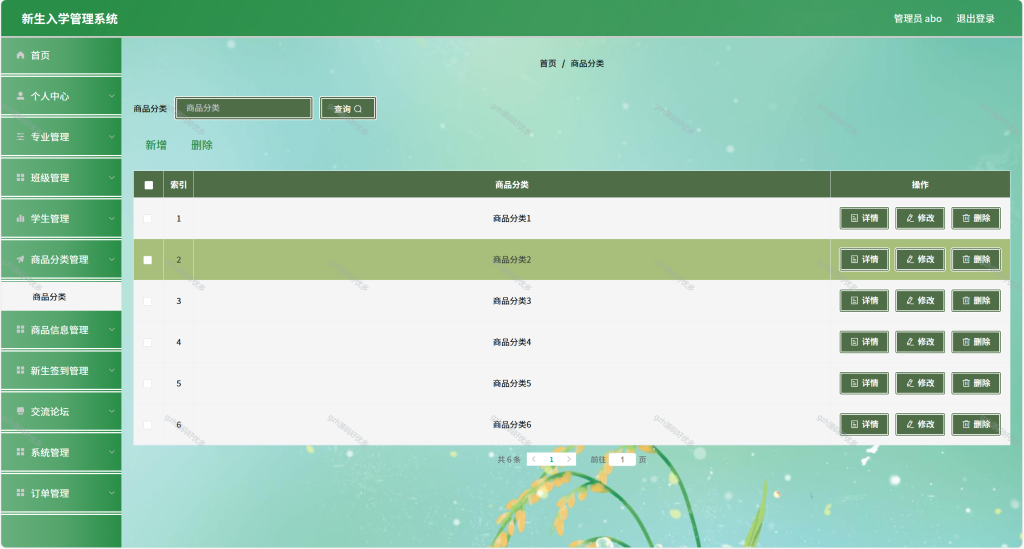
Task: Click the paper-plane icon beside 商品分类管理
Action: (x=20, y=259)
